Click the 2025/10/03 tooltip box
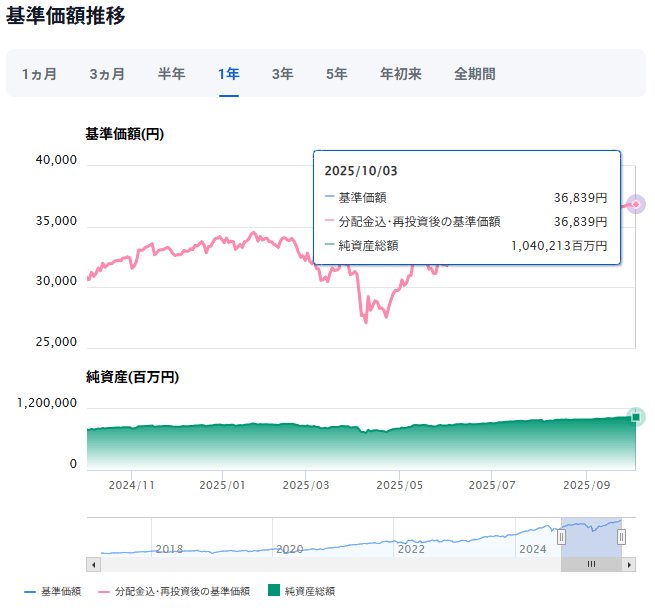 467,207
